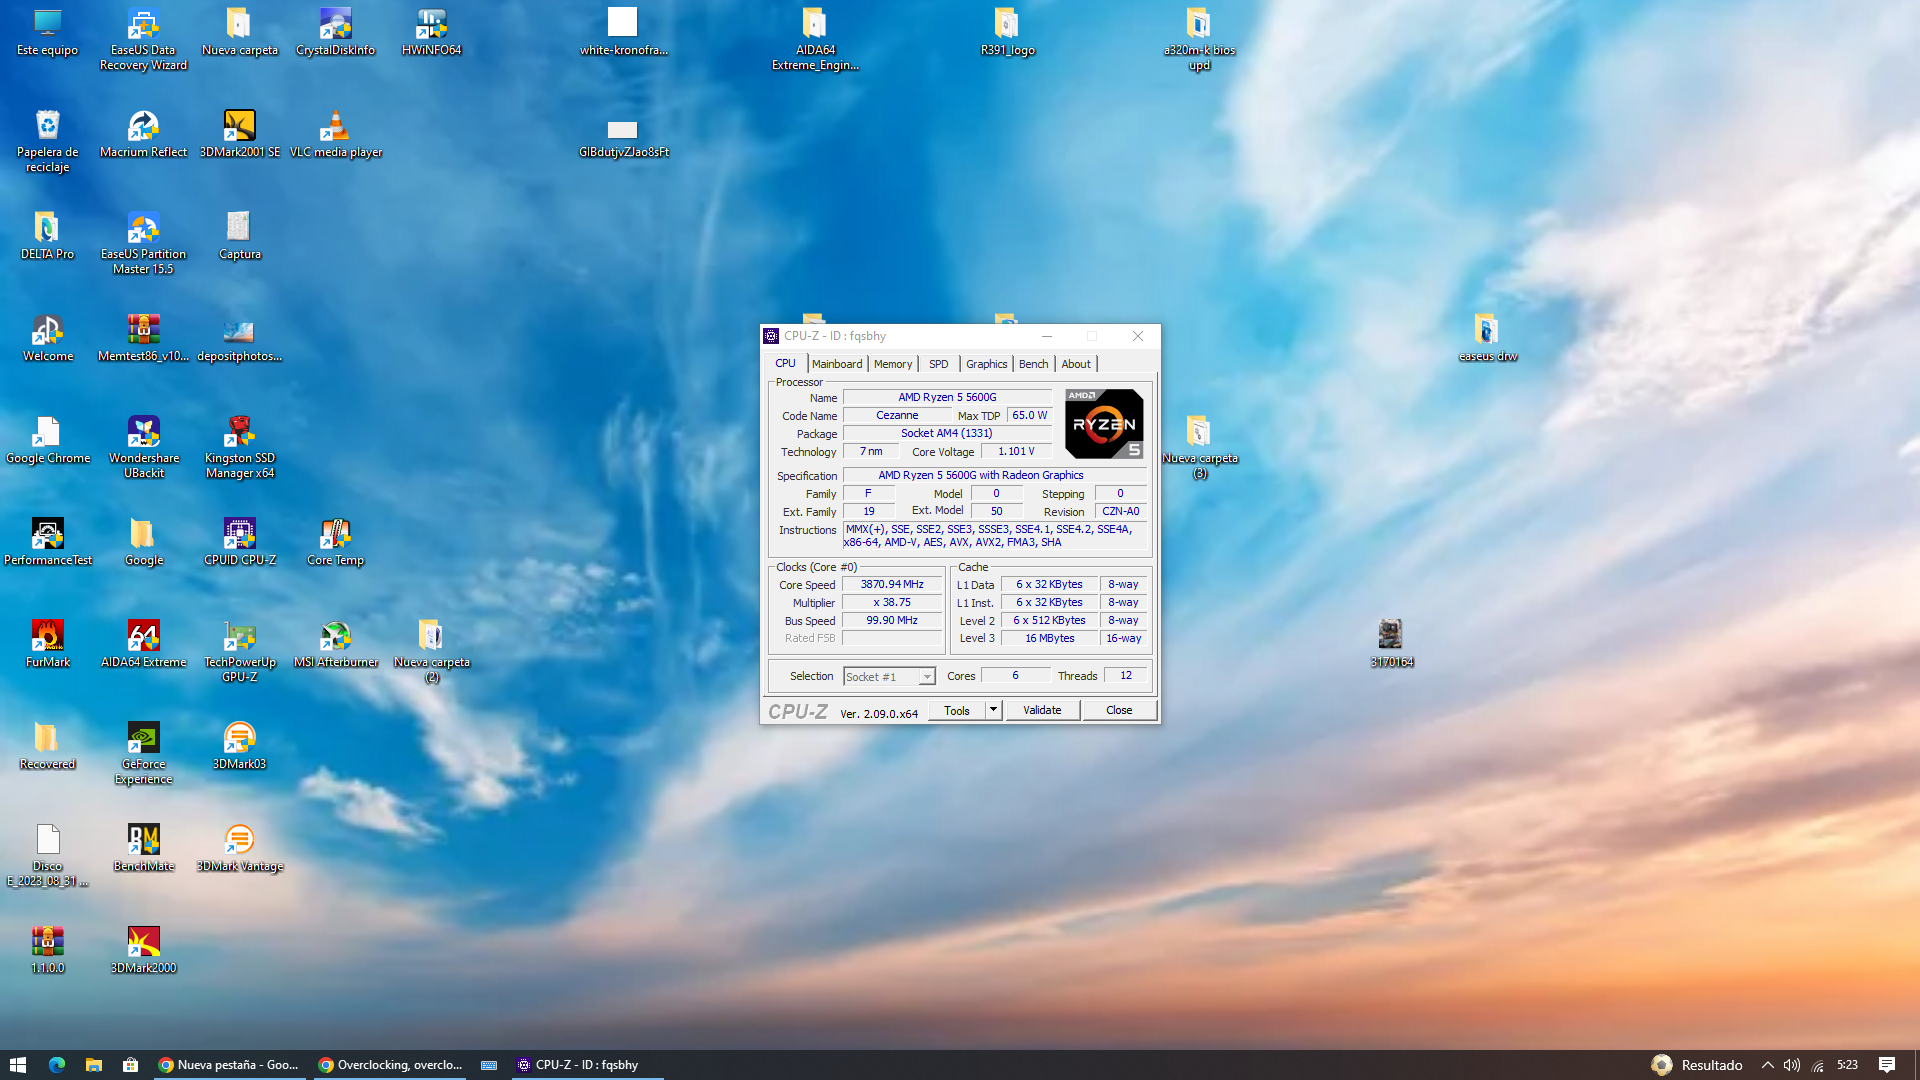
Task: Switch to the Bench tab in CPU-Z
Action: [1034, 364]
